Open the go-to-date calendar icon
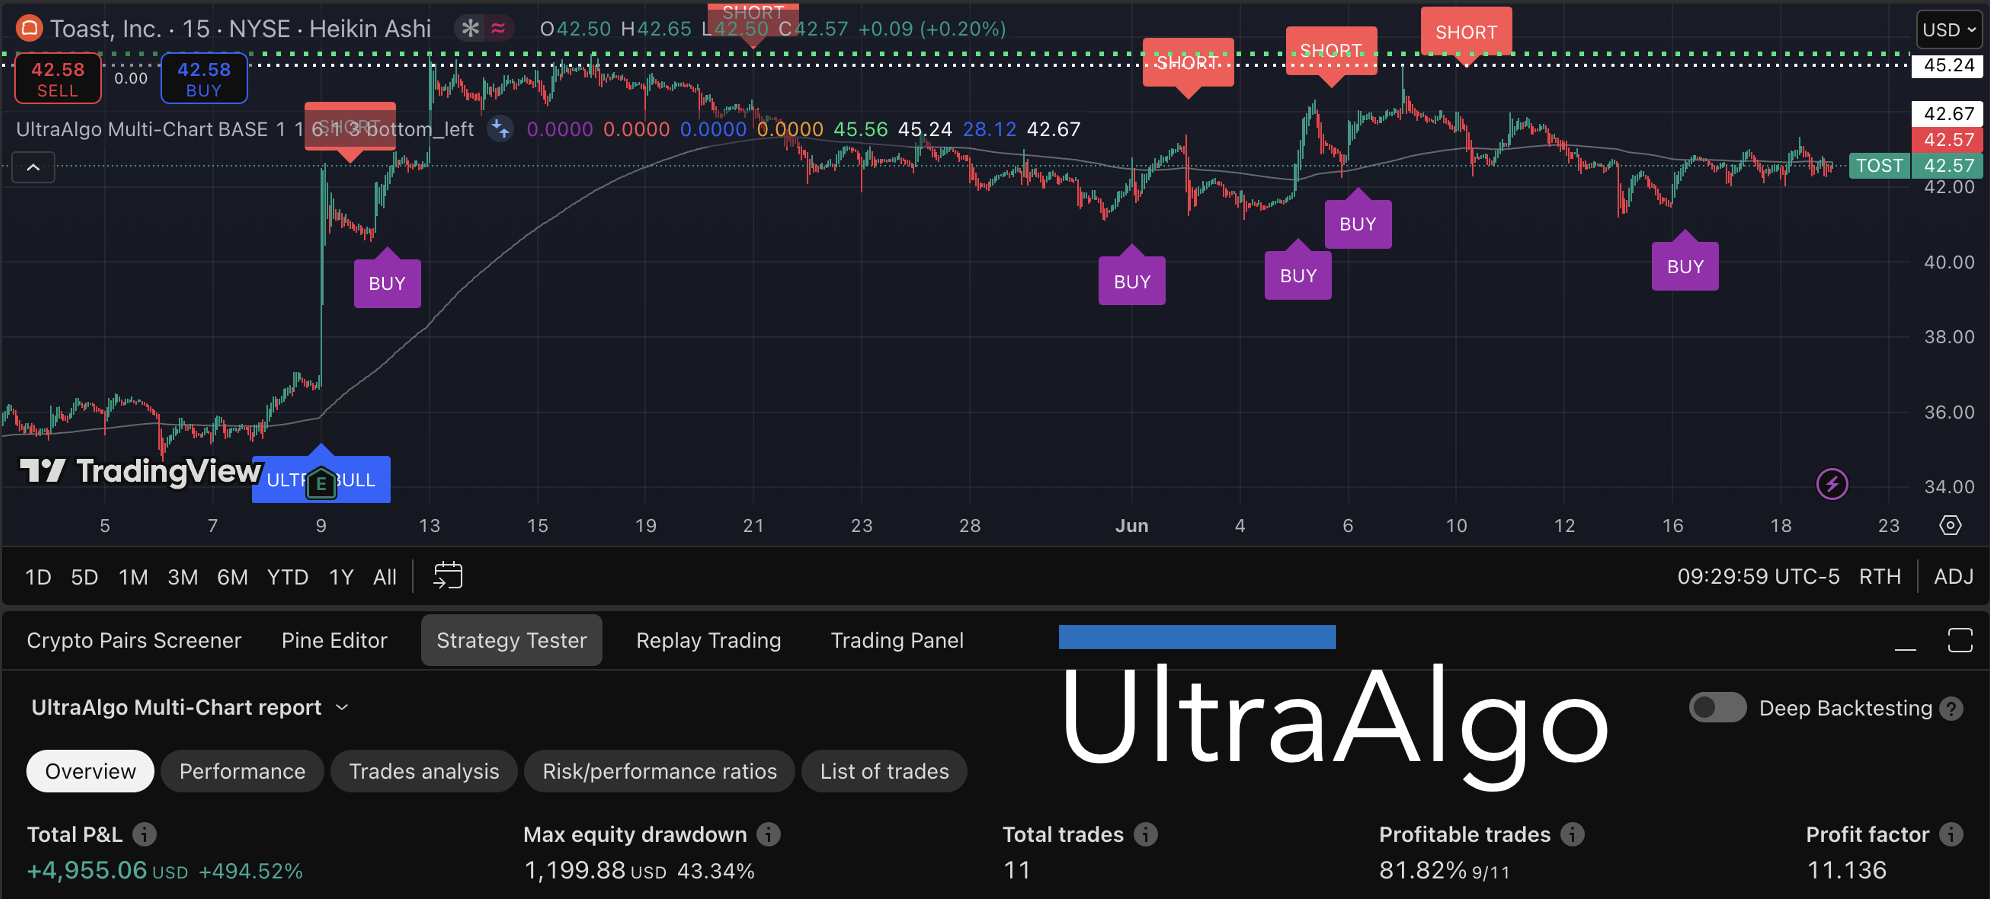The image size is (1990, 900). (x=447, y=576)
